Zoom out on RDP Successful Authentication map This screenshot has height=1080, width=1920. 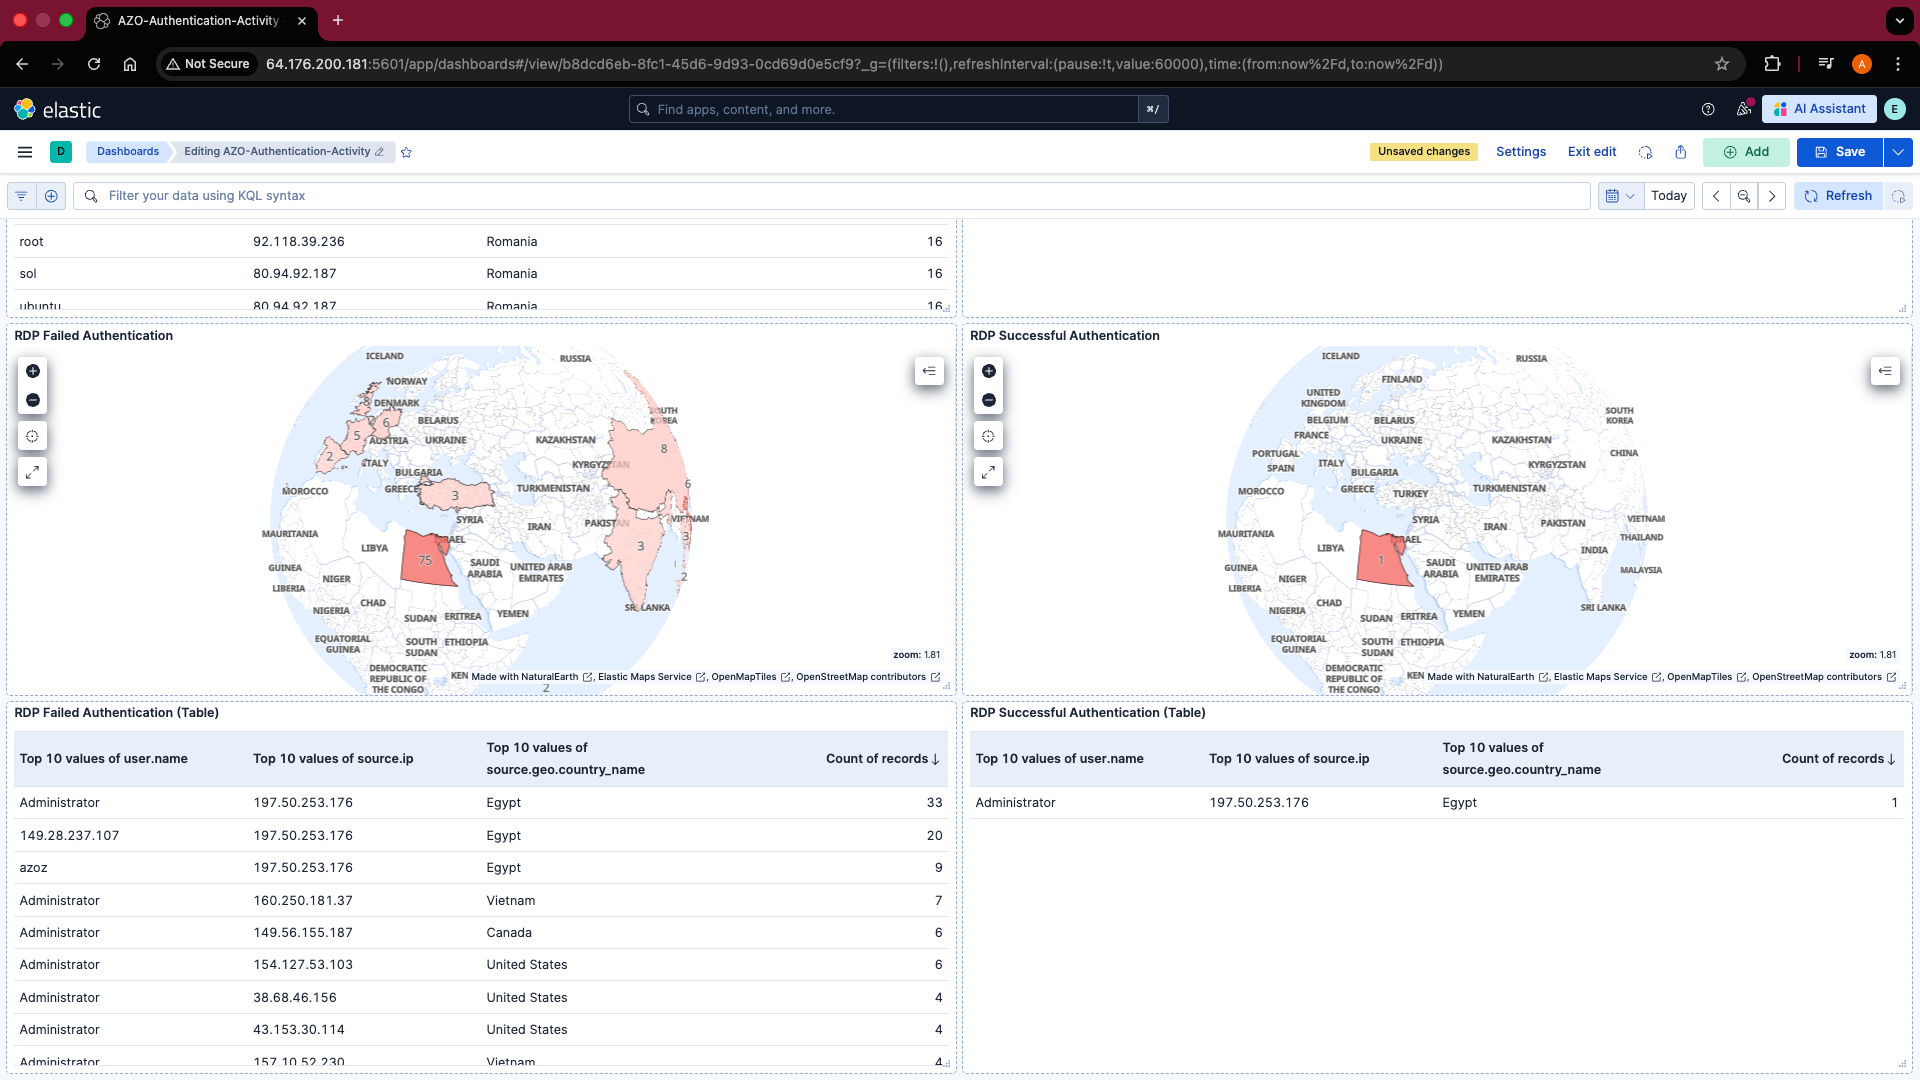click(x=989, y=400)
